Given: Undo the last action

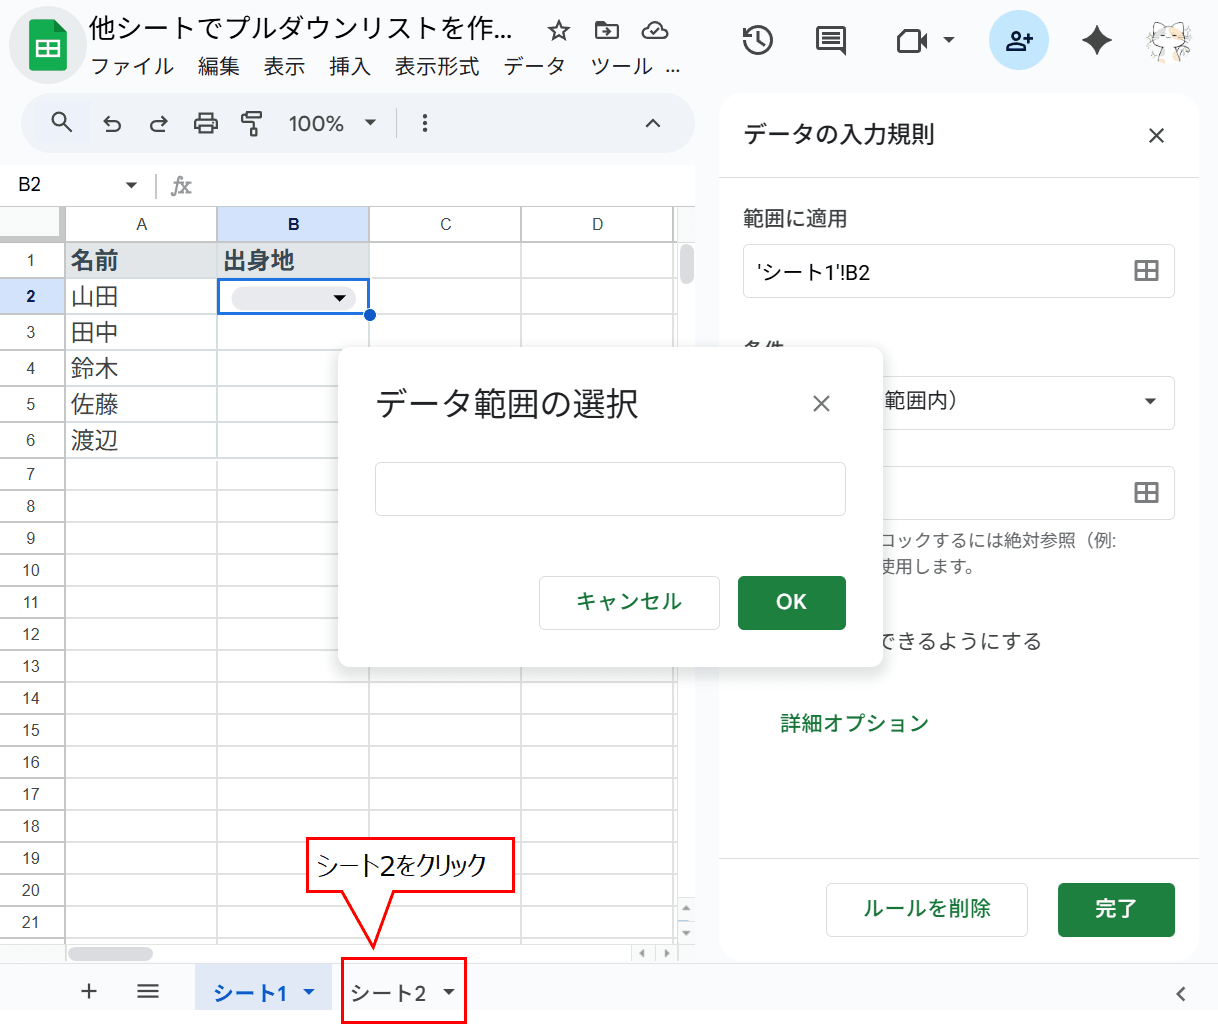Looking at the screenshot, I should [x=110, y=123].
